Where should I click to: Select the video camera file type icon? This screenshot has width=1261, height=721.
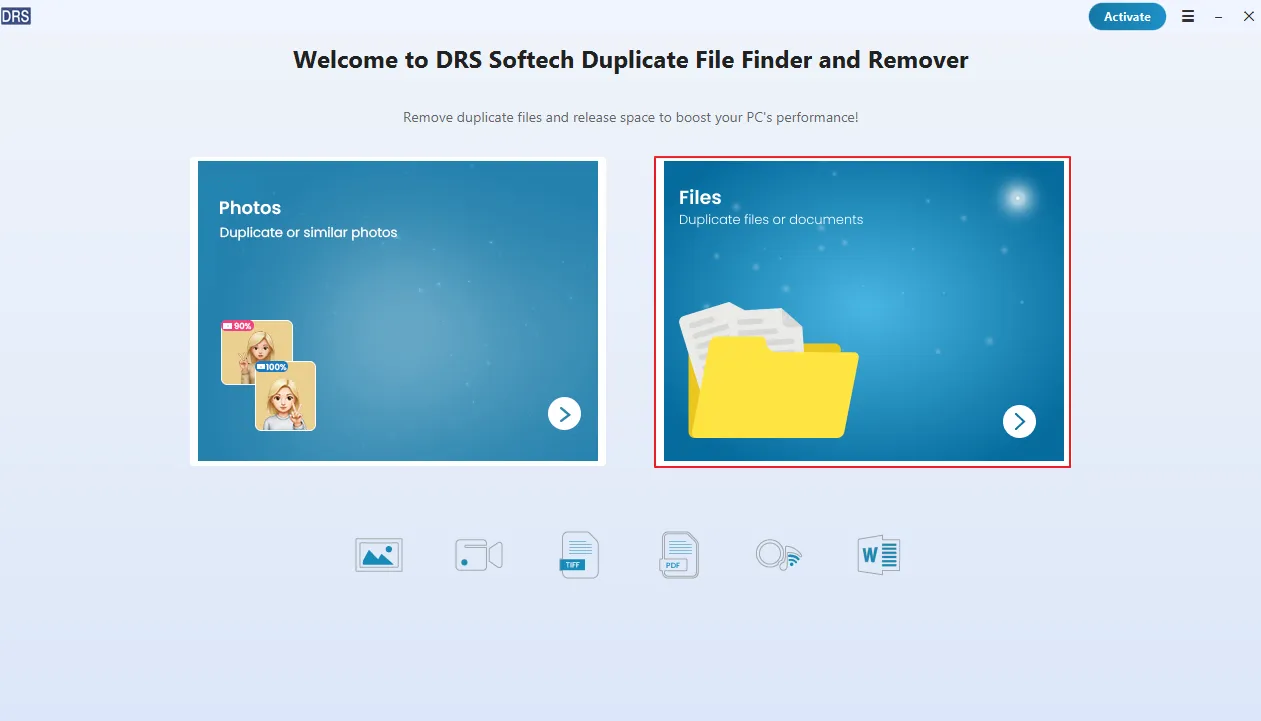click(x=478, y=555)
